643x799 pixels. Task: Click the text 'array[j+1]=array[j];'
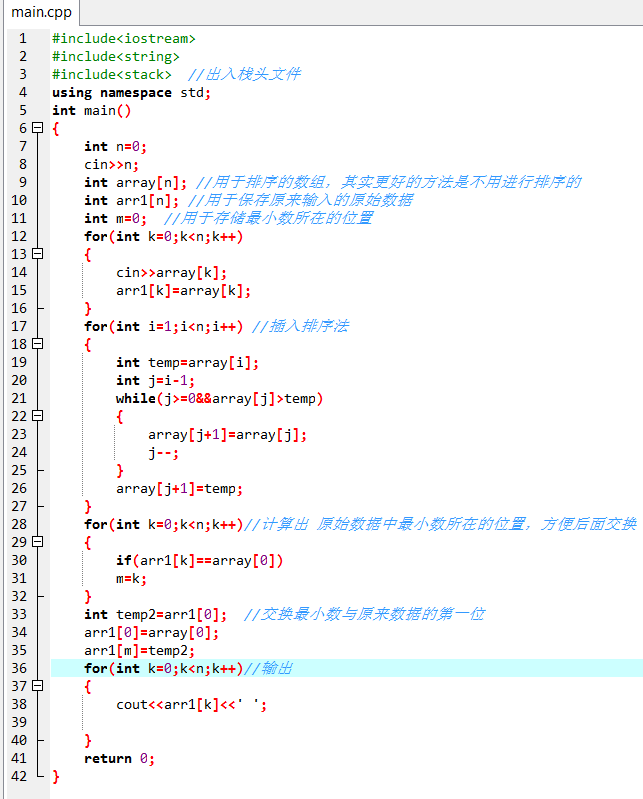228,435
